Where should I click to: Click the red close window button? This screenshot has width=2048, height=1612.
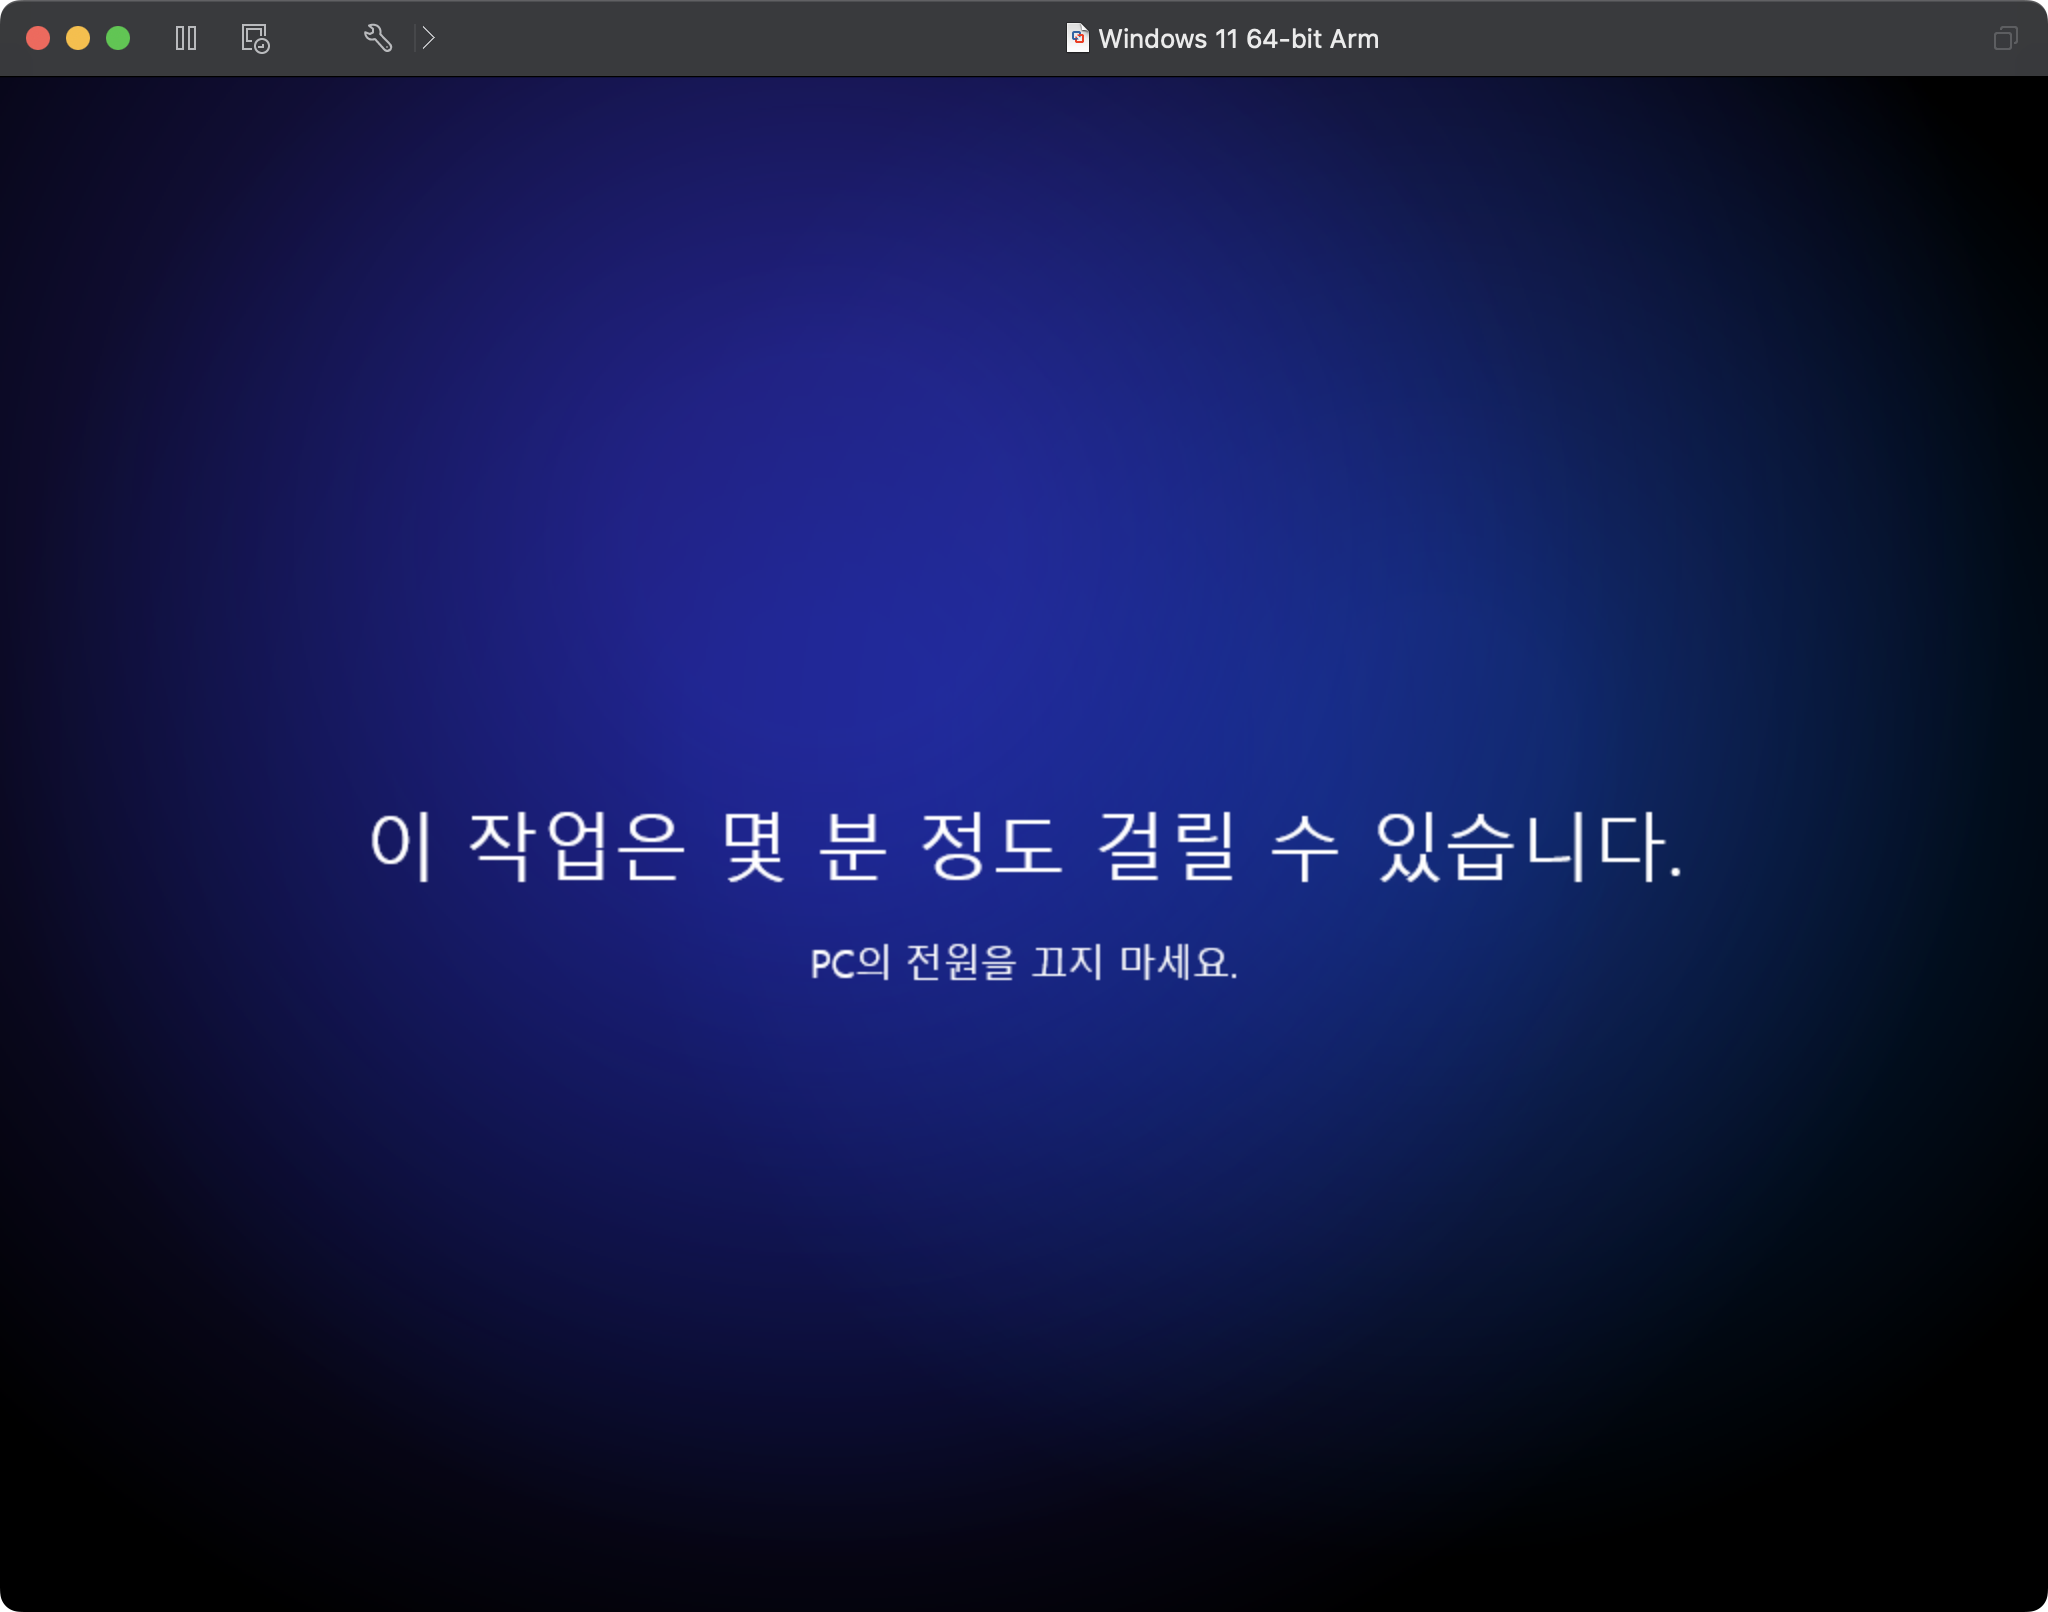point(38,39)
